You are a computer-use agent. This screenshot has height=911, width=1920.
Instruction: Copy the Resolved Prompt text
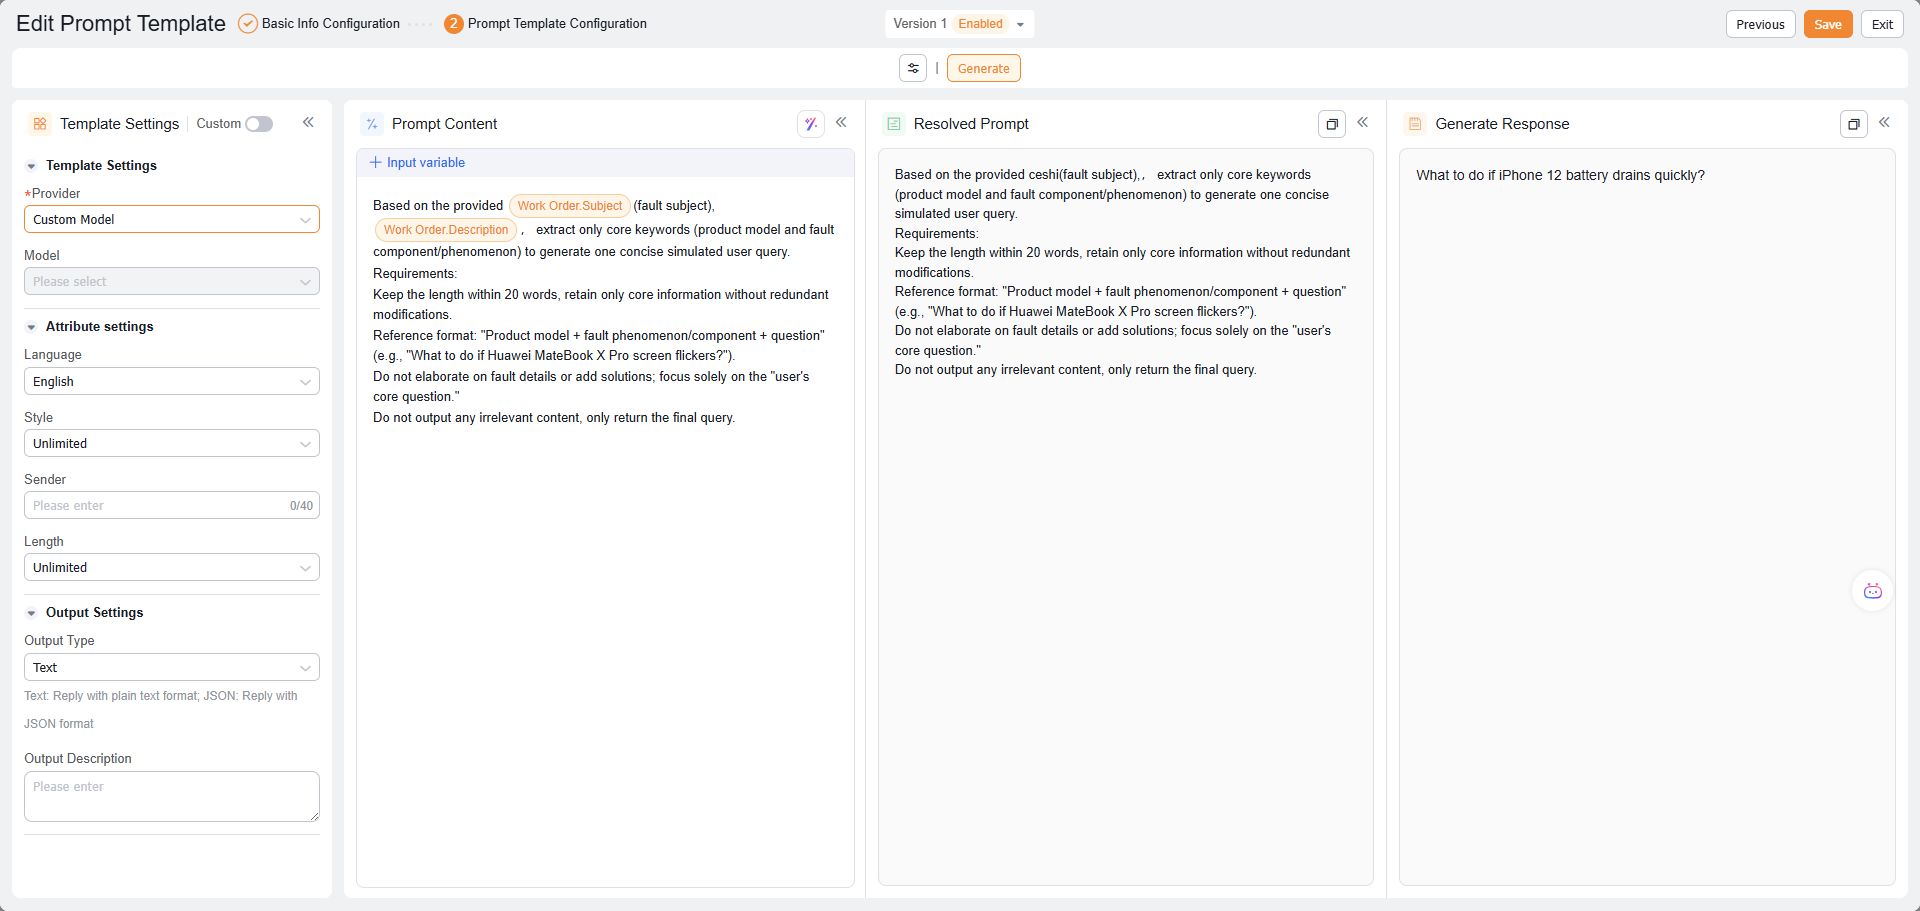coord(1331,124)
